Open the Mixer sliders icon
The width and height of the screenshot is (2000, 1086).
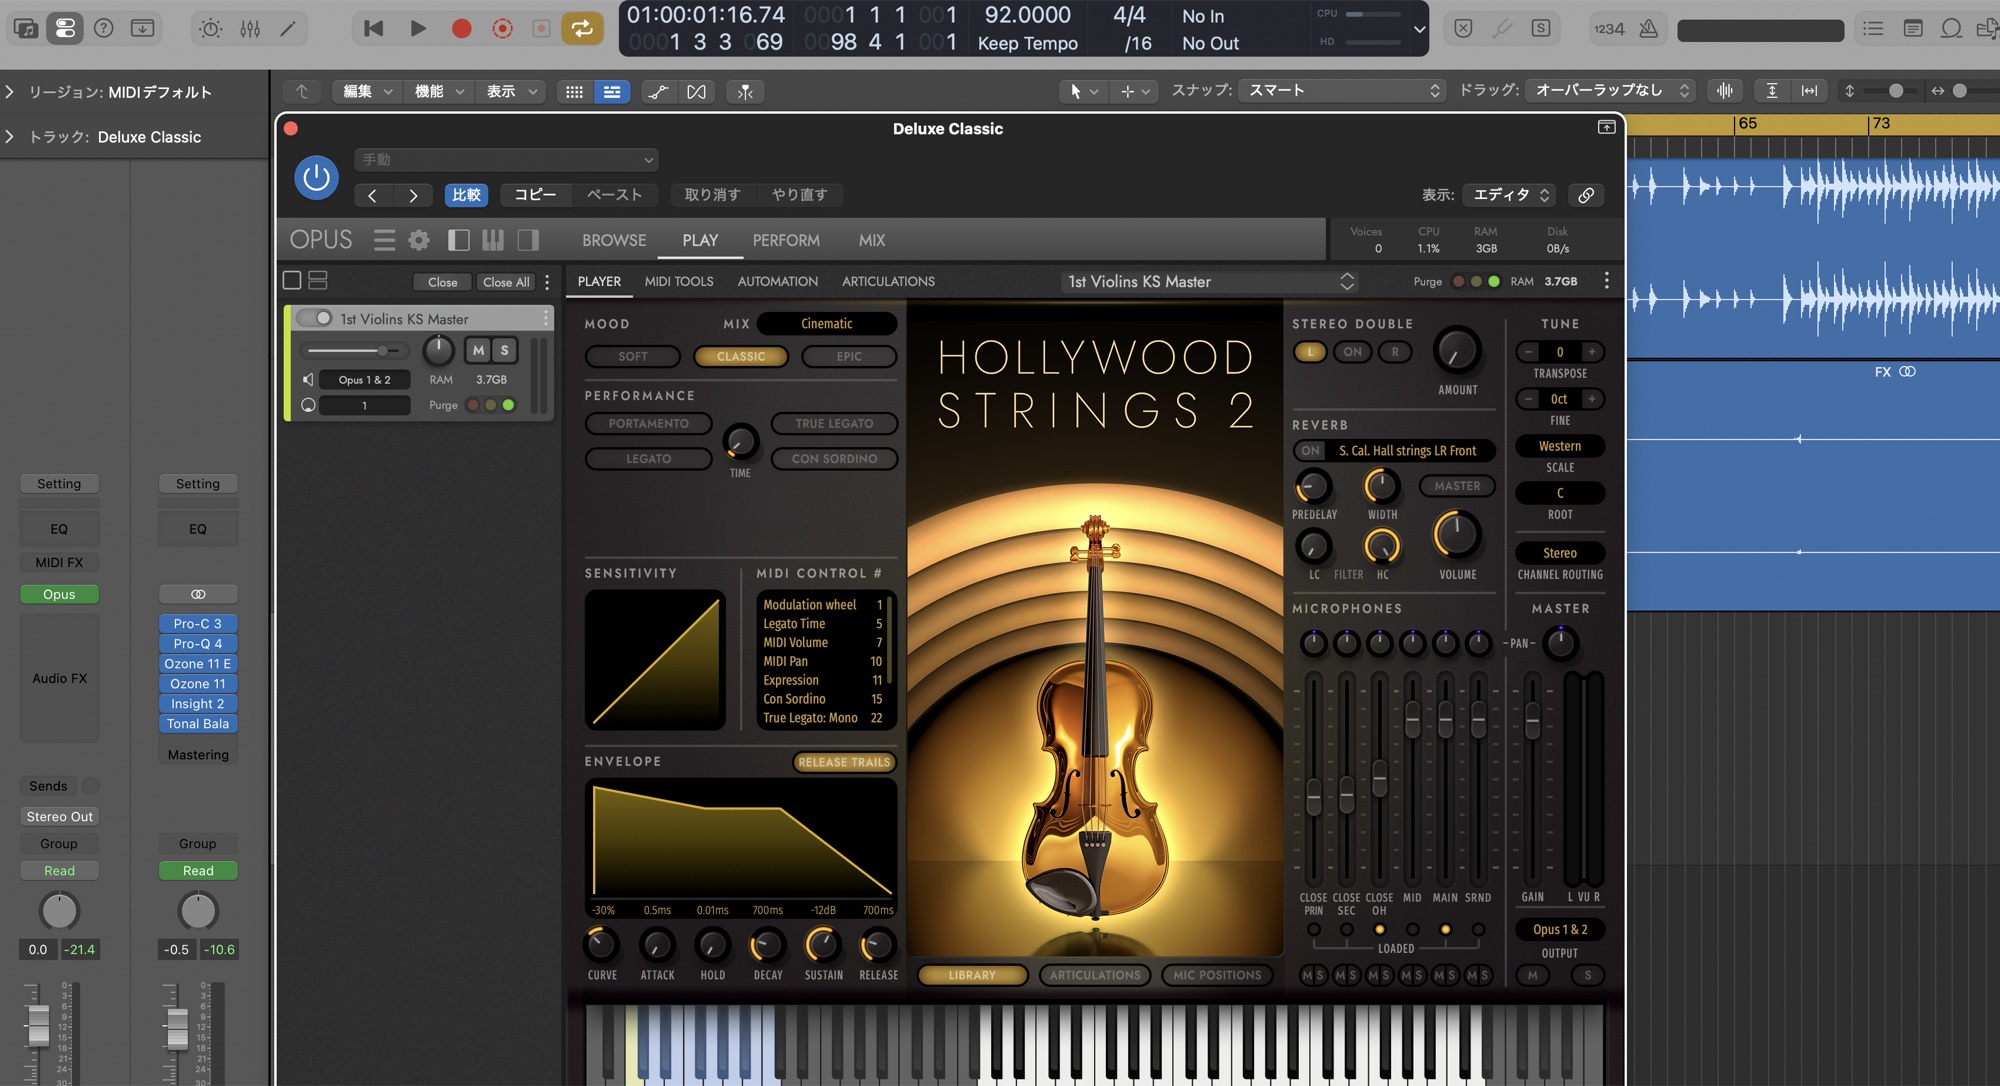pos(250,28)
